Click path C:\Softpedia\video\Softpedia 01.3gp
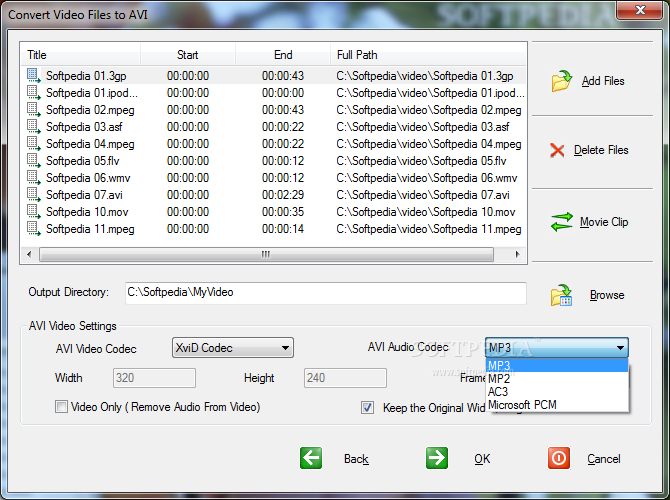 click(425, 76)
